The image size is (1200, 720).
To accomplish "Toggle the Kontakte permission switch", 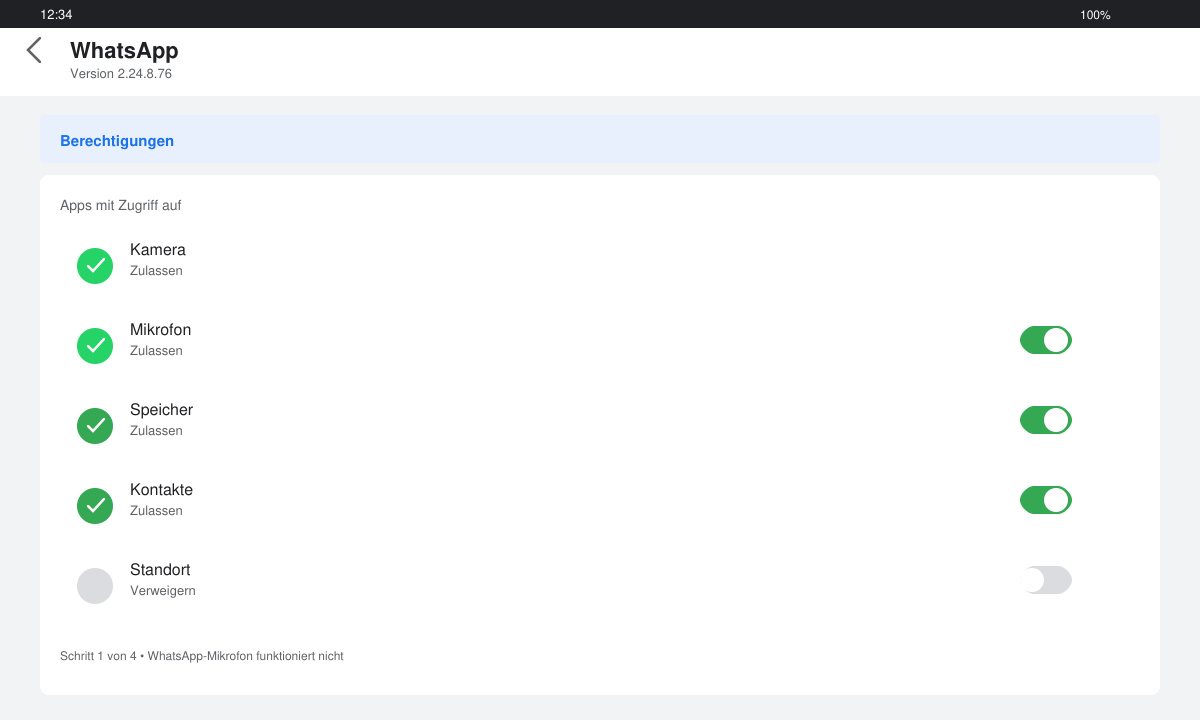I will pyautogui.click(x=1046, y=500).
